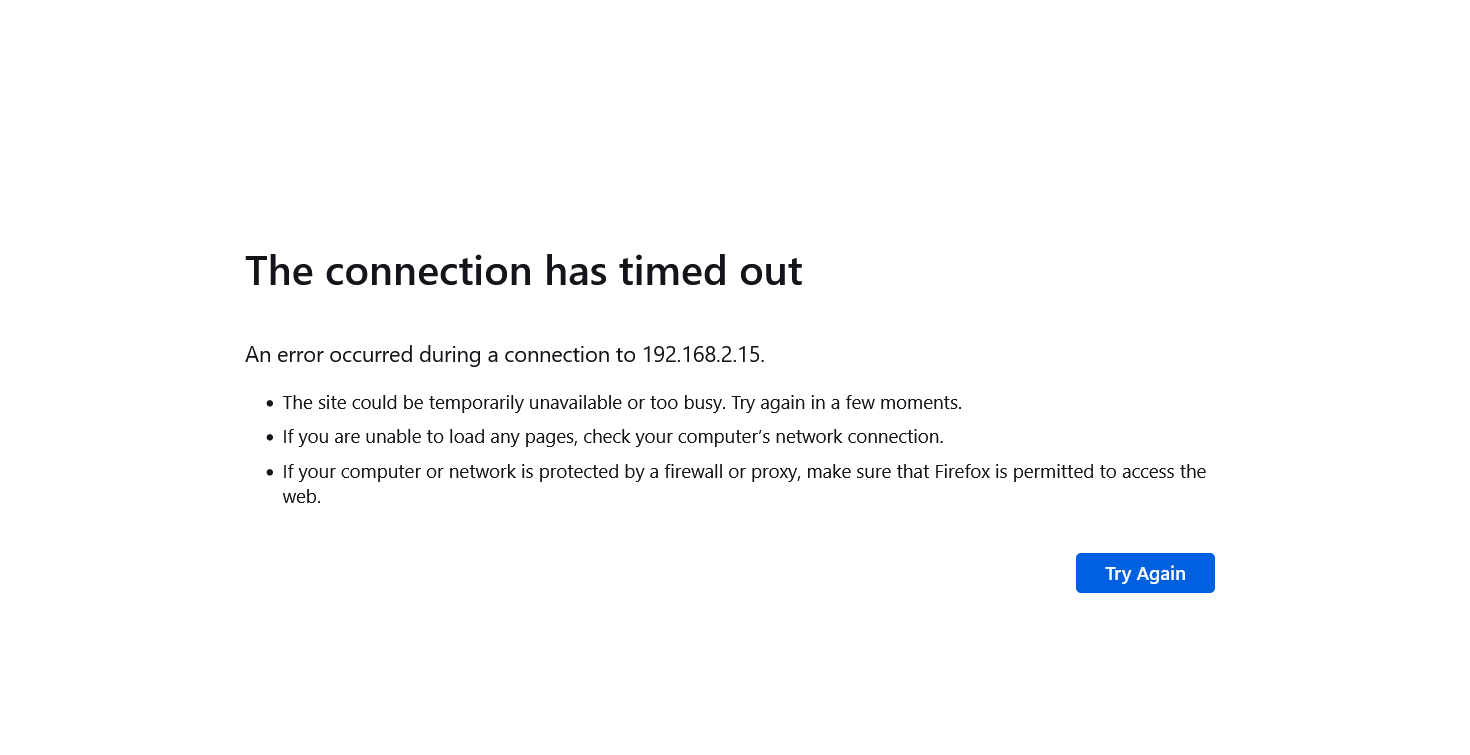This screenshot has width=1470, height=755.
Task: Click the first bullet point marker
Action: 270,404
